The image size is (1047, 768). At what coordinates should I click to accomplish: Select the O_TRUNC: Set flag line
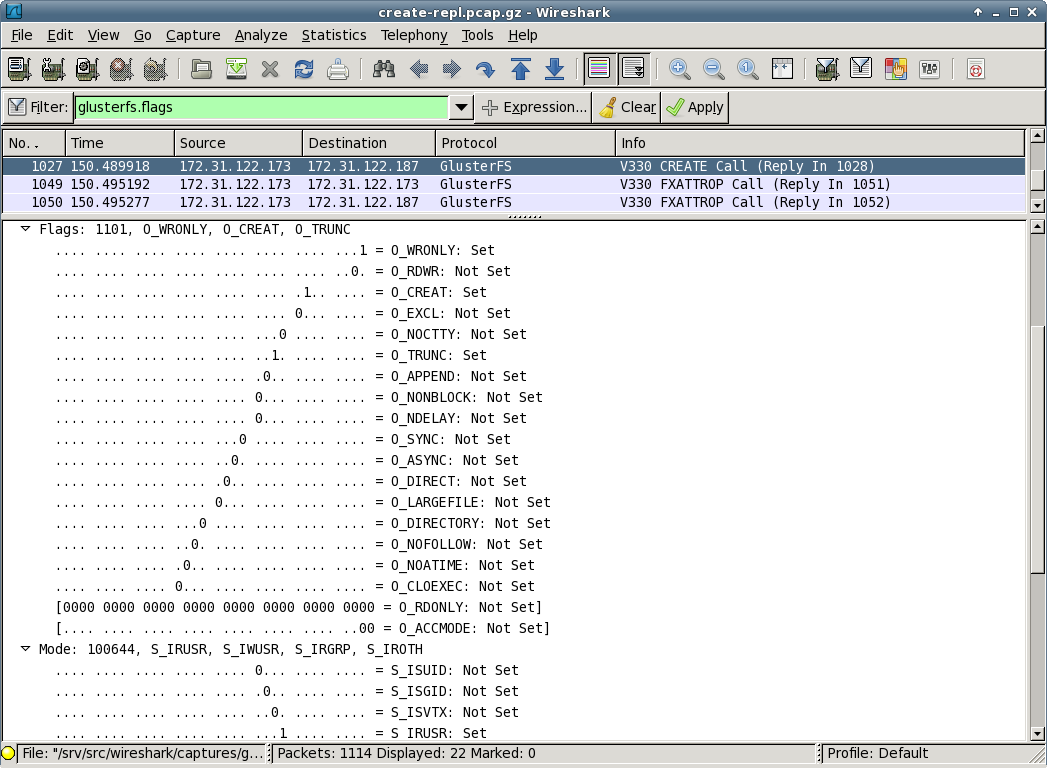(x=271, y=355)
